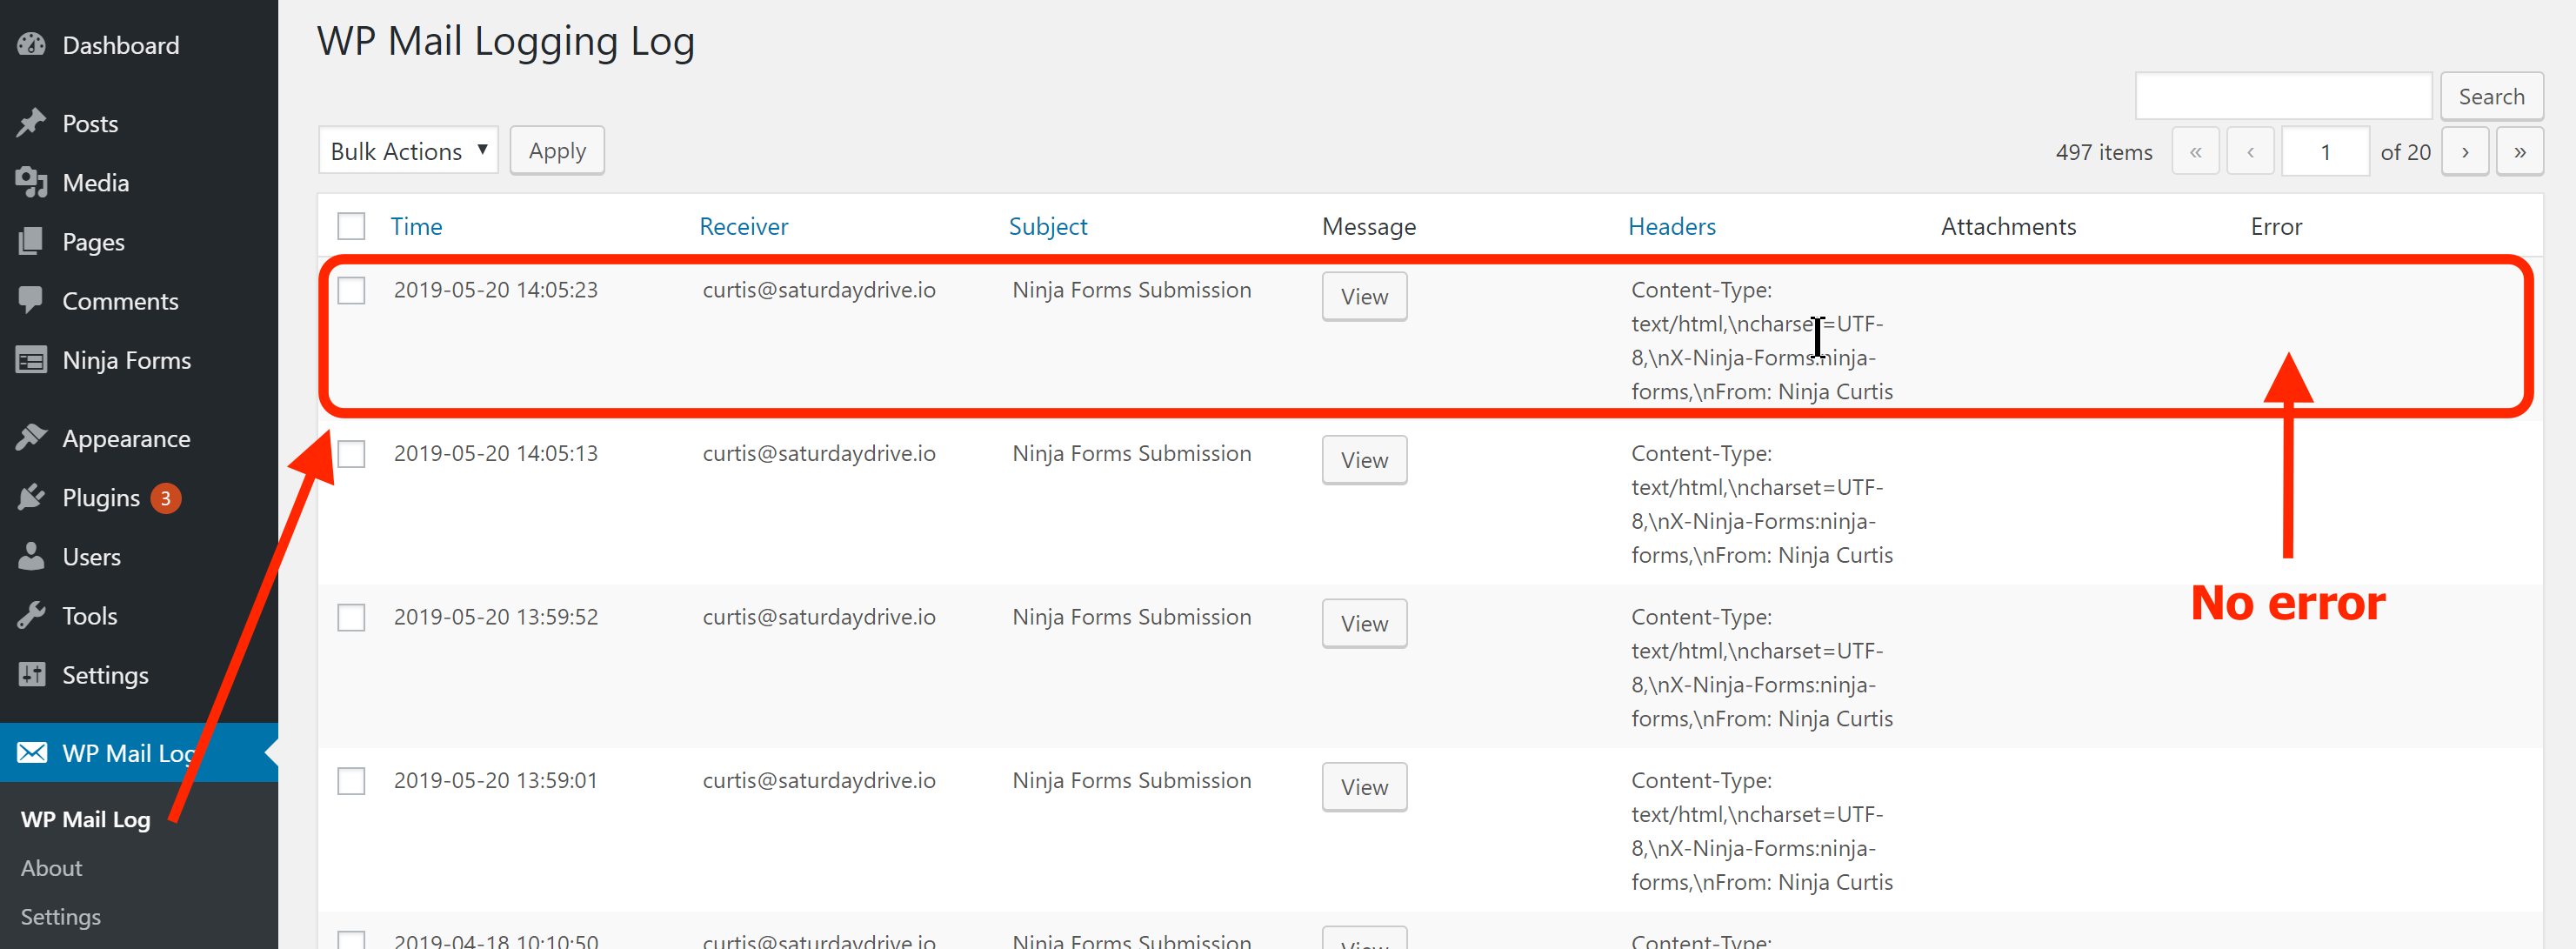Open Plugins showing 3 updates badge
The image size is (2576, 949).
pyautogui.click(x=31, y=497)
